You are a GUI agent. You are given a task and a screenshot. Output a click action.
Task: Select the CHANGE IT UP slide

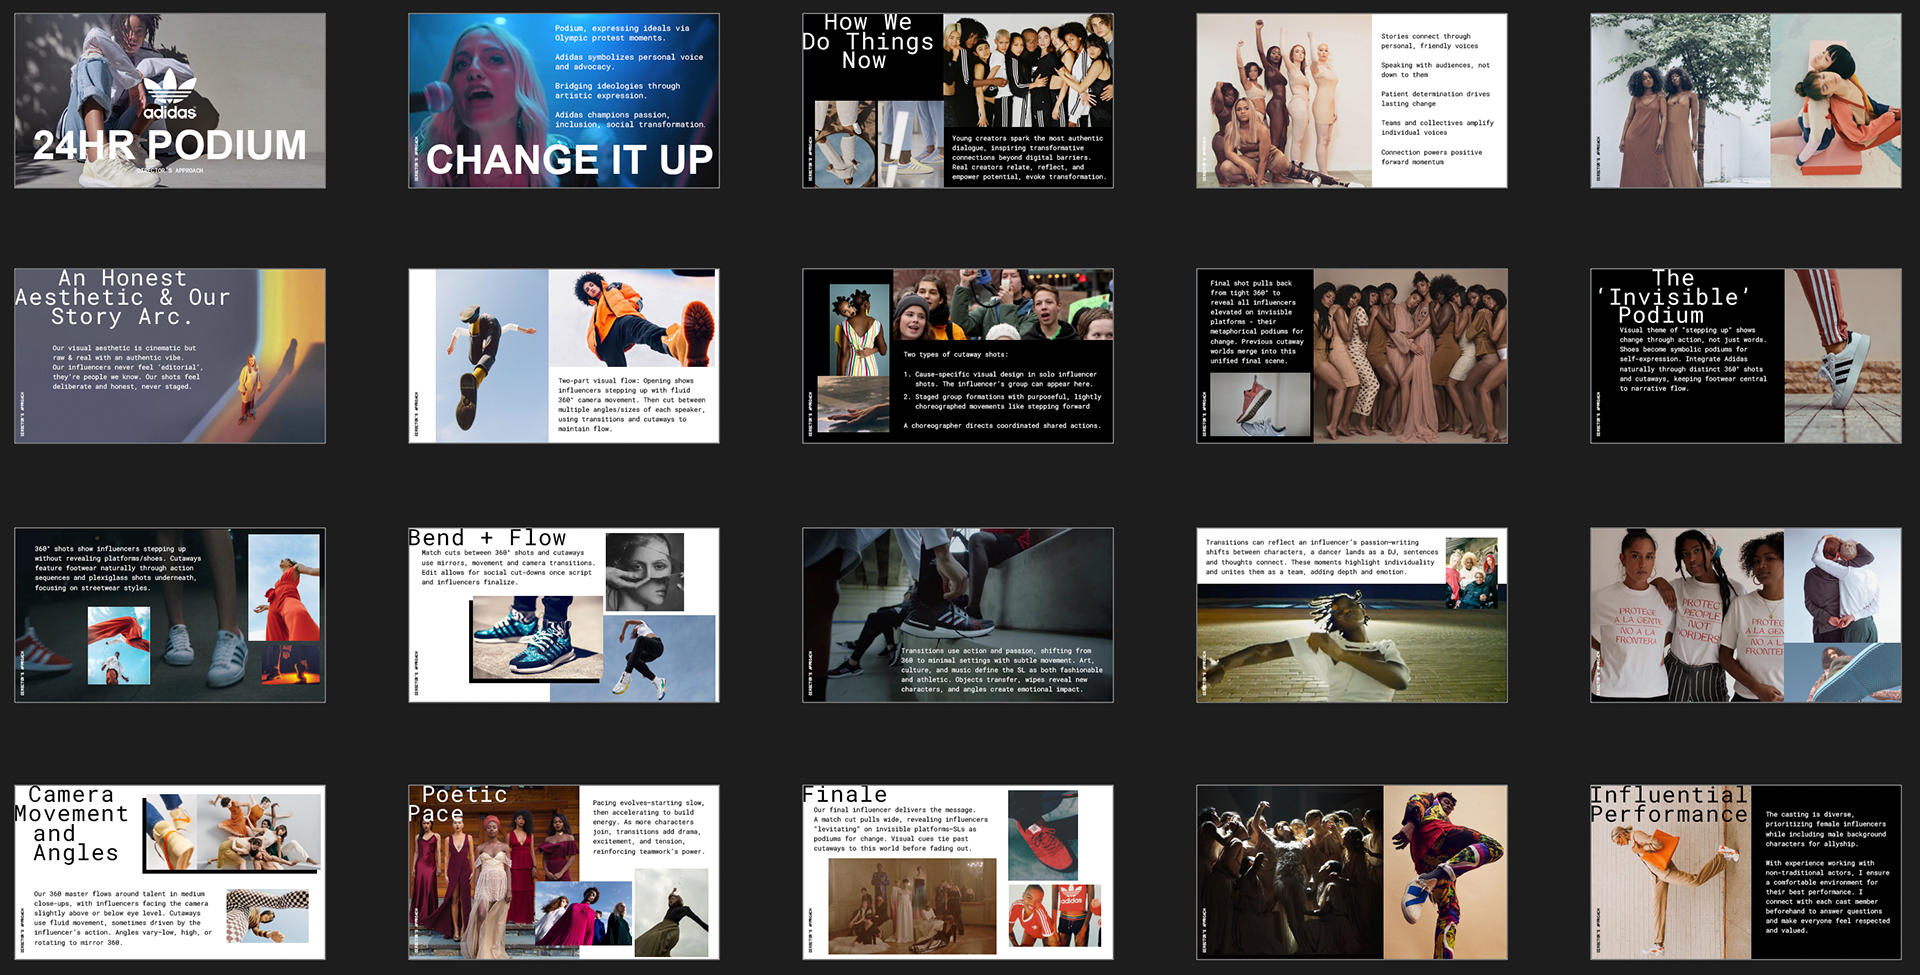point(564,100)
